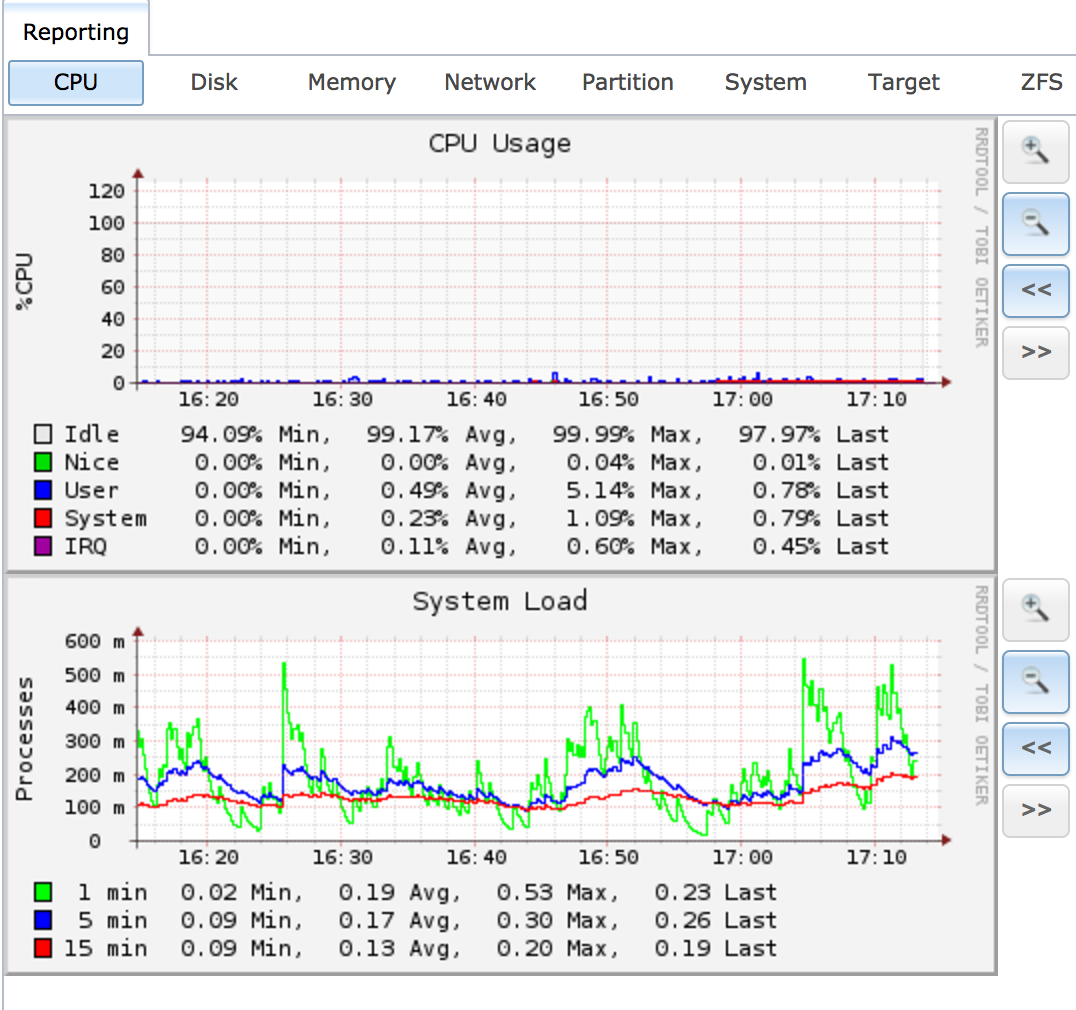1076x1010 pixels.
Task: Click the 'Processes' axis label
Action: (24, 738)
